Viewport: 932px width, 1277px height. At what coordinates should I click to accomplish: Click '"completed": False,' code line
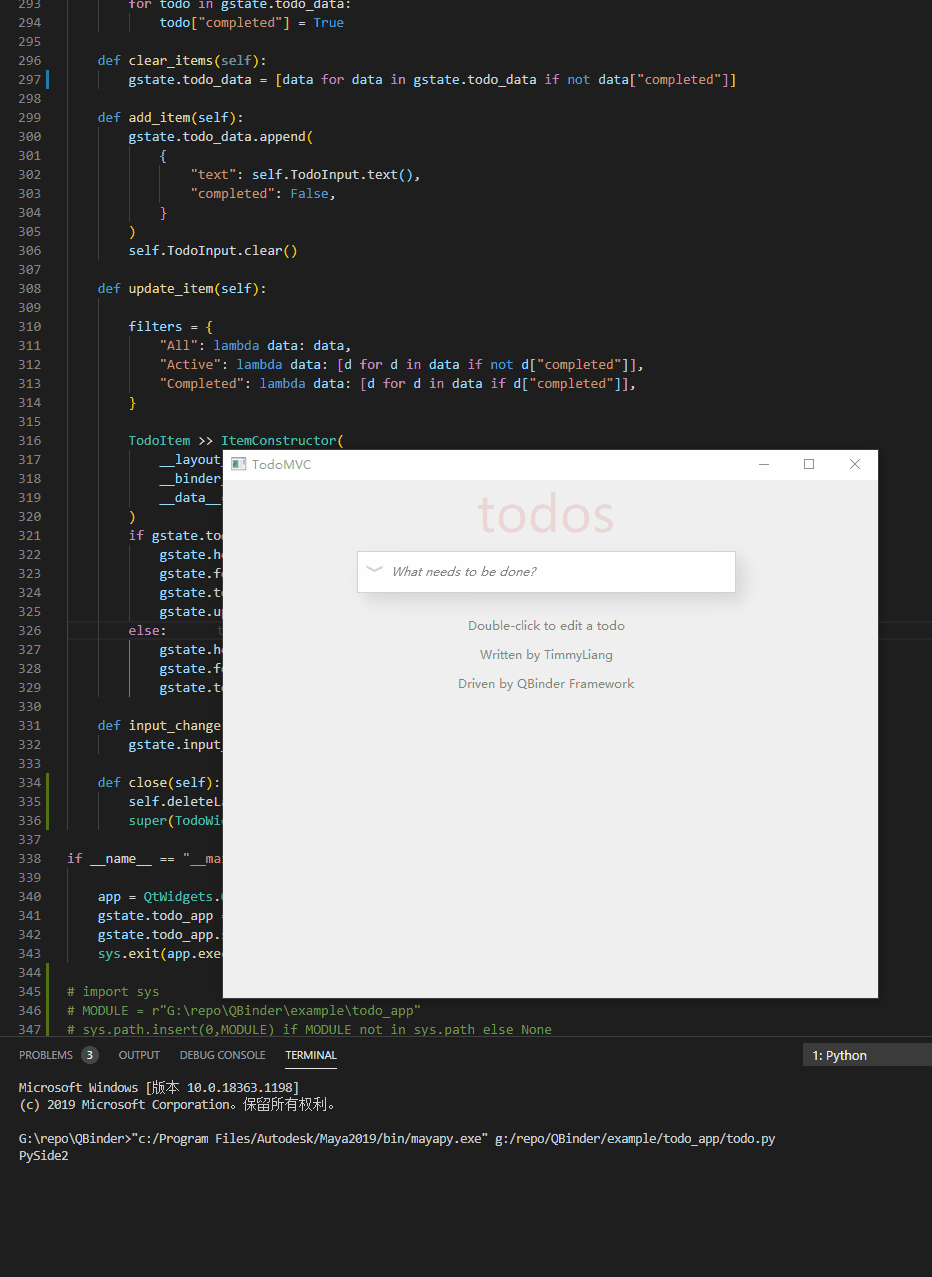(x=263, y=193)
